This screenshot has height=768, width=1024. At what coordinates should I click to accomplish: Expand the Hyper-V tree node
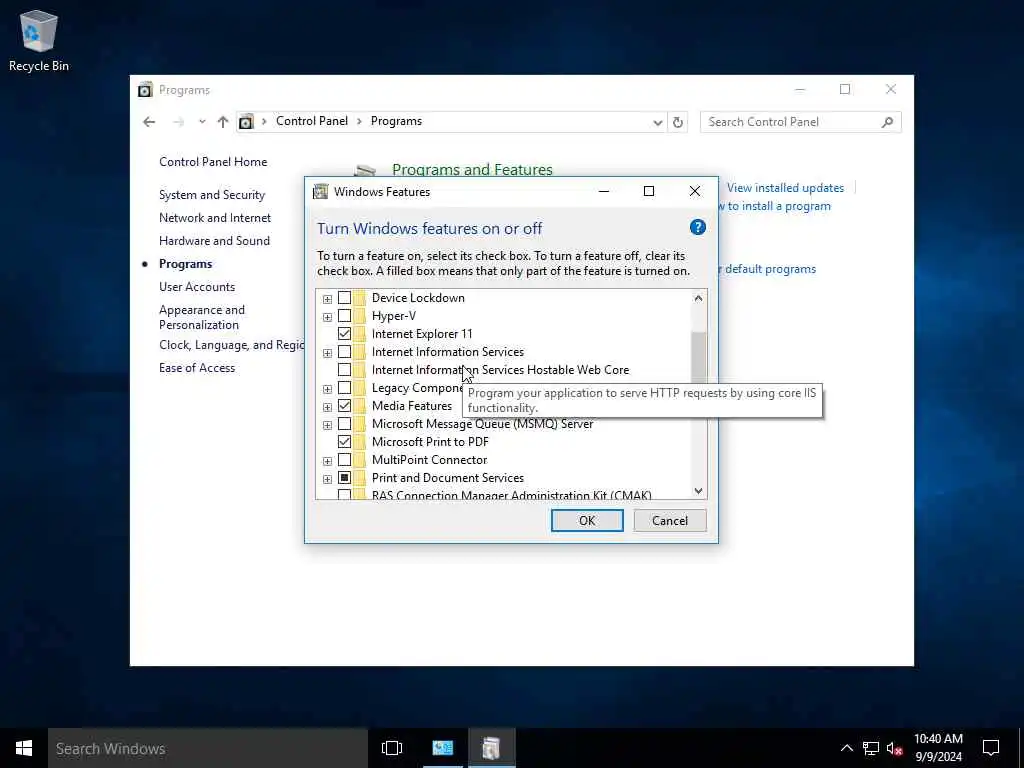(327, 317)
